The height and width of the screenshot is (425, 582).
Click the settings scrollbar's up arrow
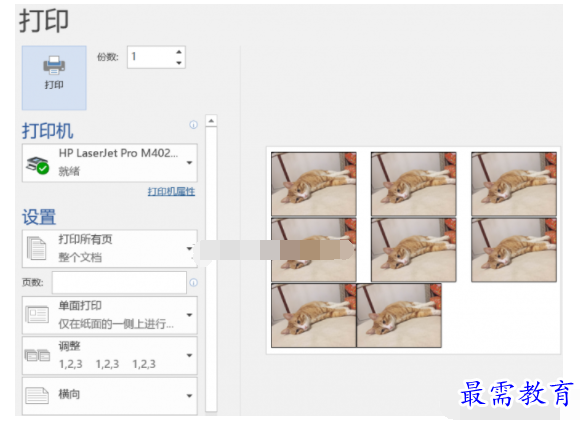(x=211, y=121)
